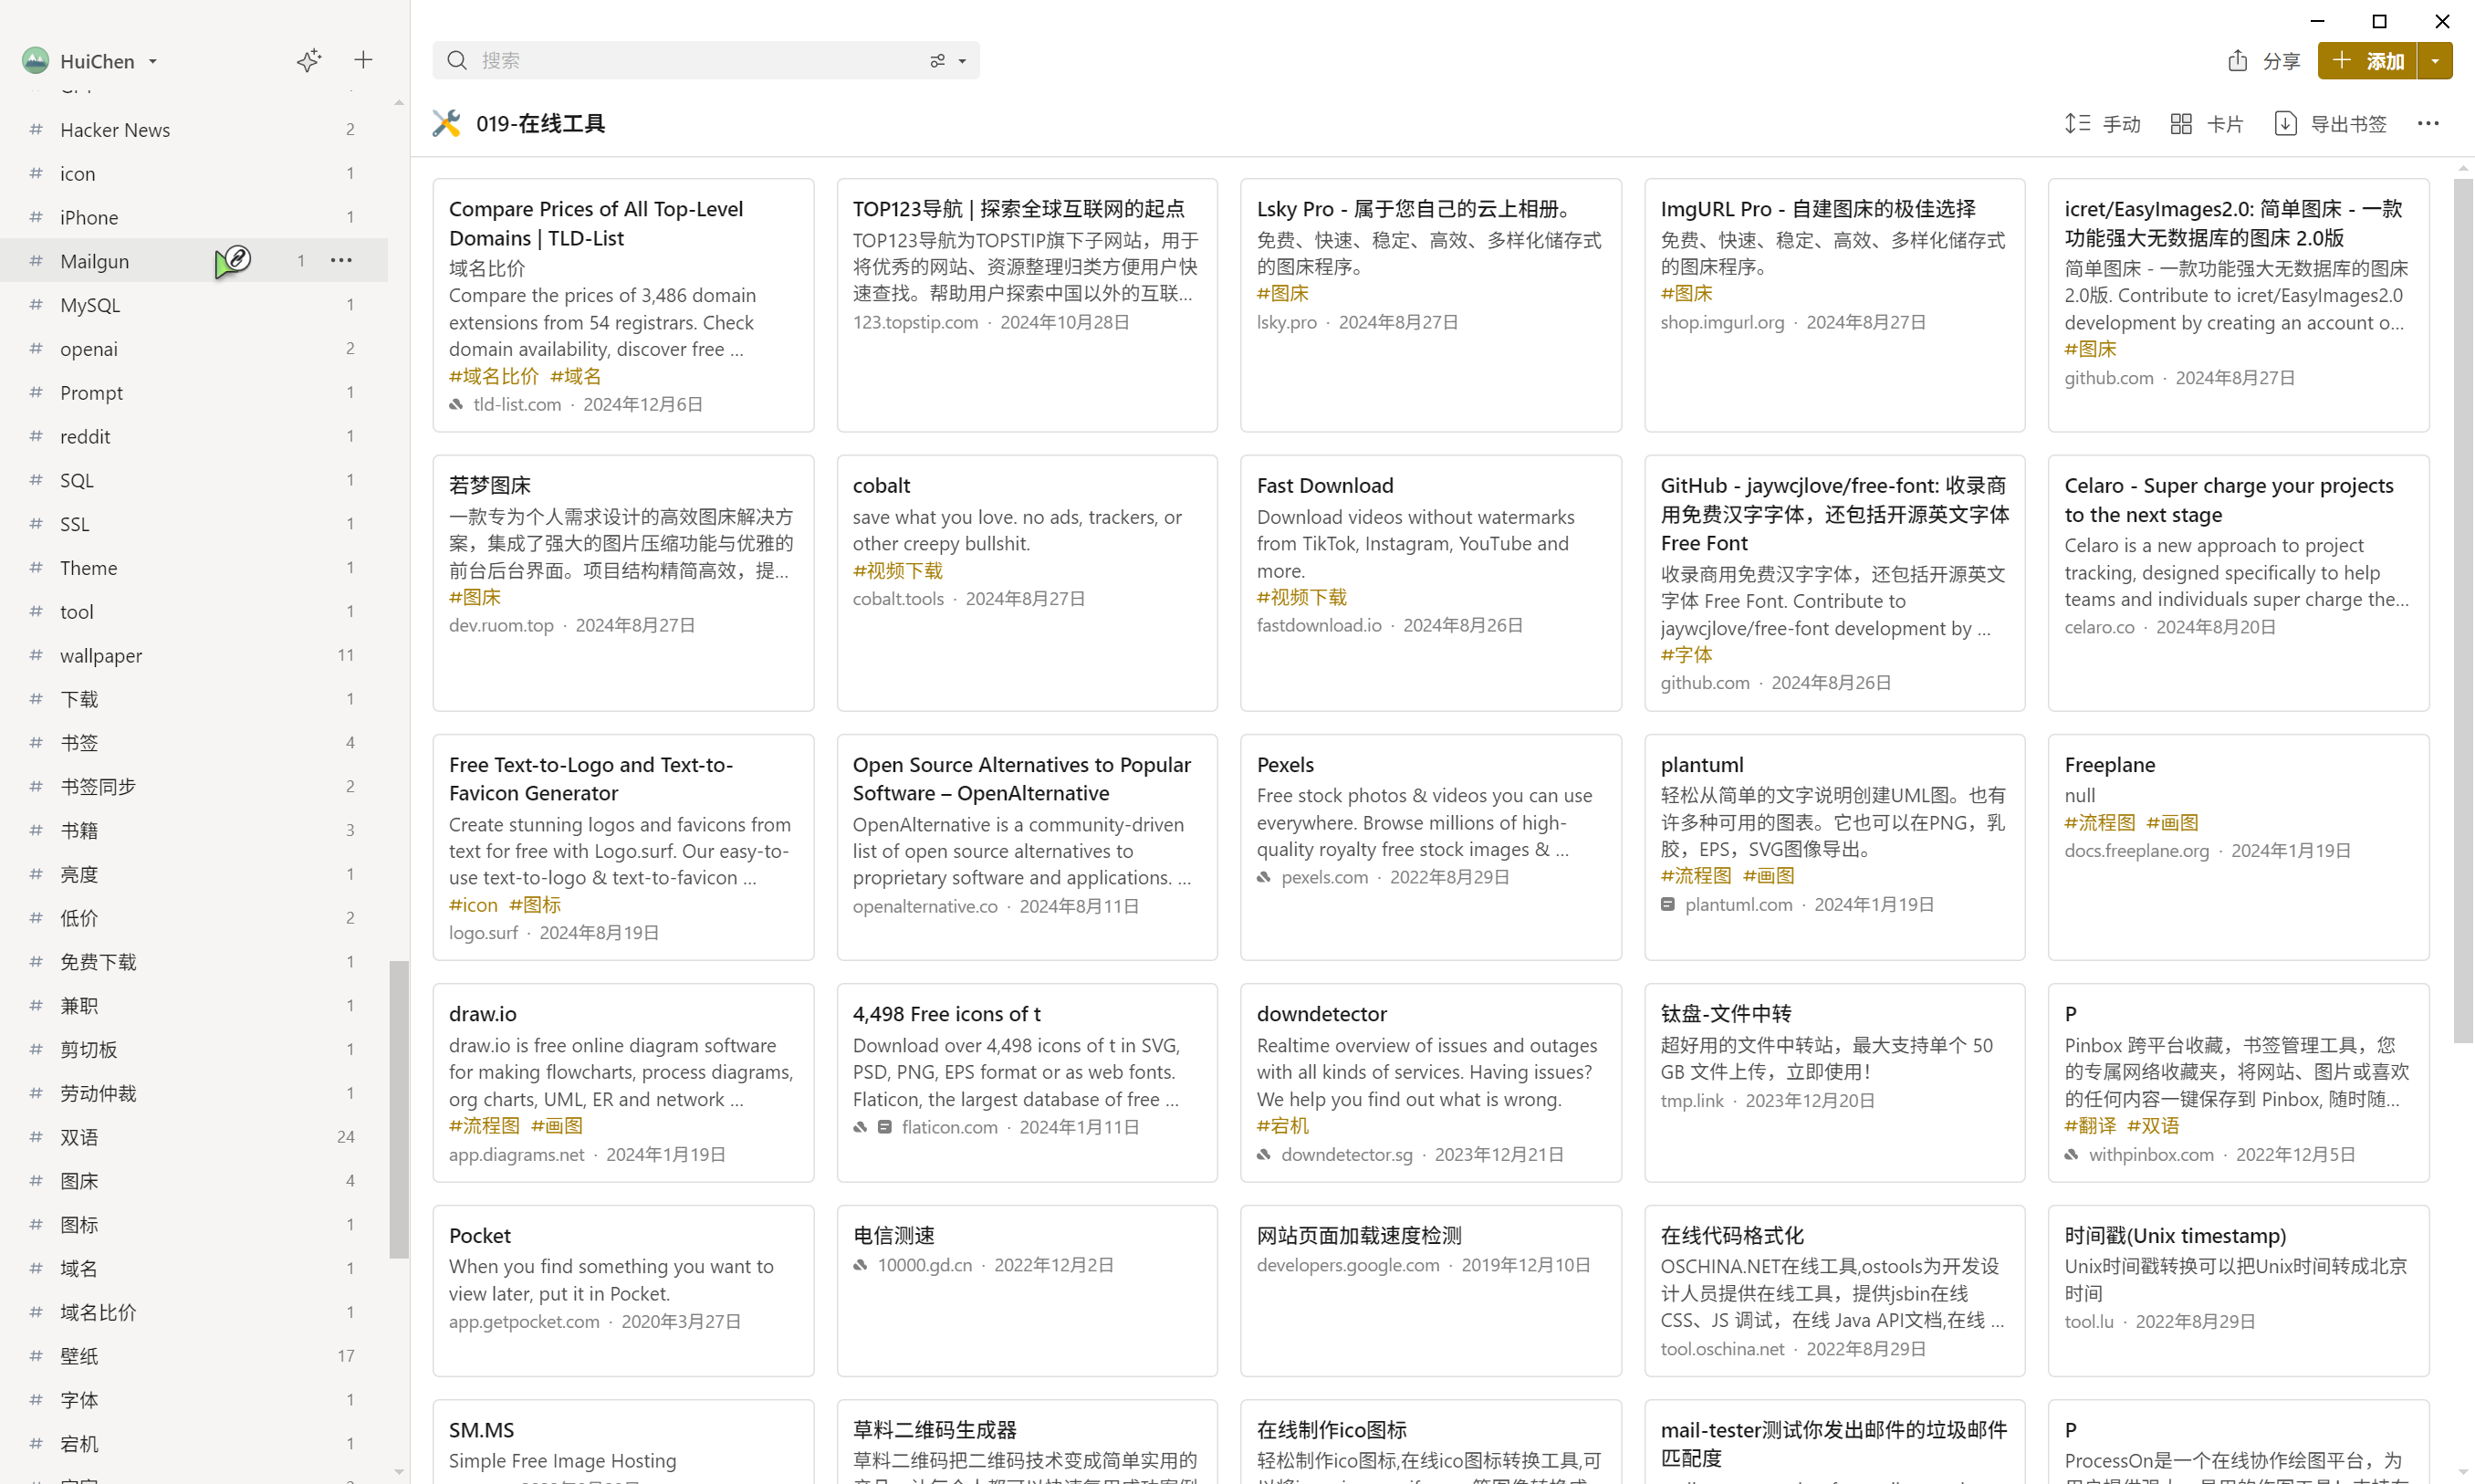Click the wrench icon of 019-在线工具

click(446, 123)
